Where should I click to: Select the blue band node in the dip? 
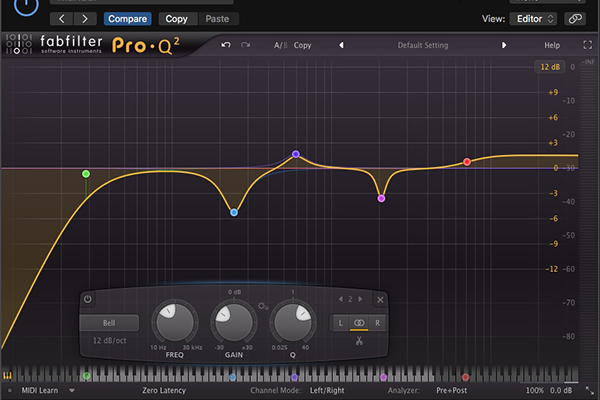(234, 212)
